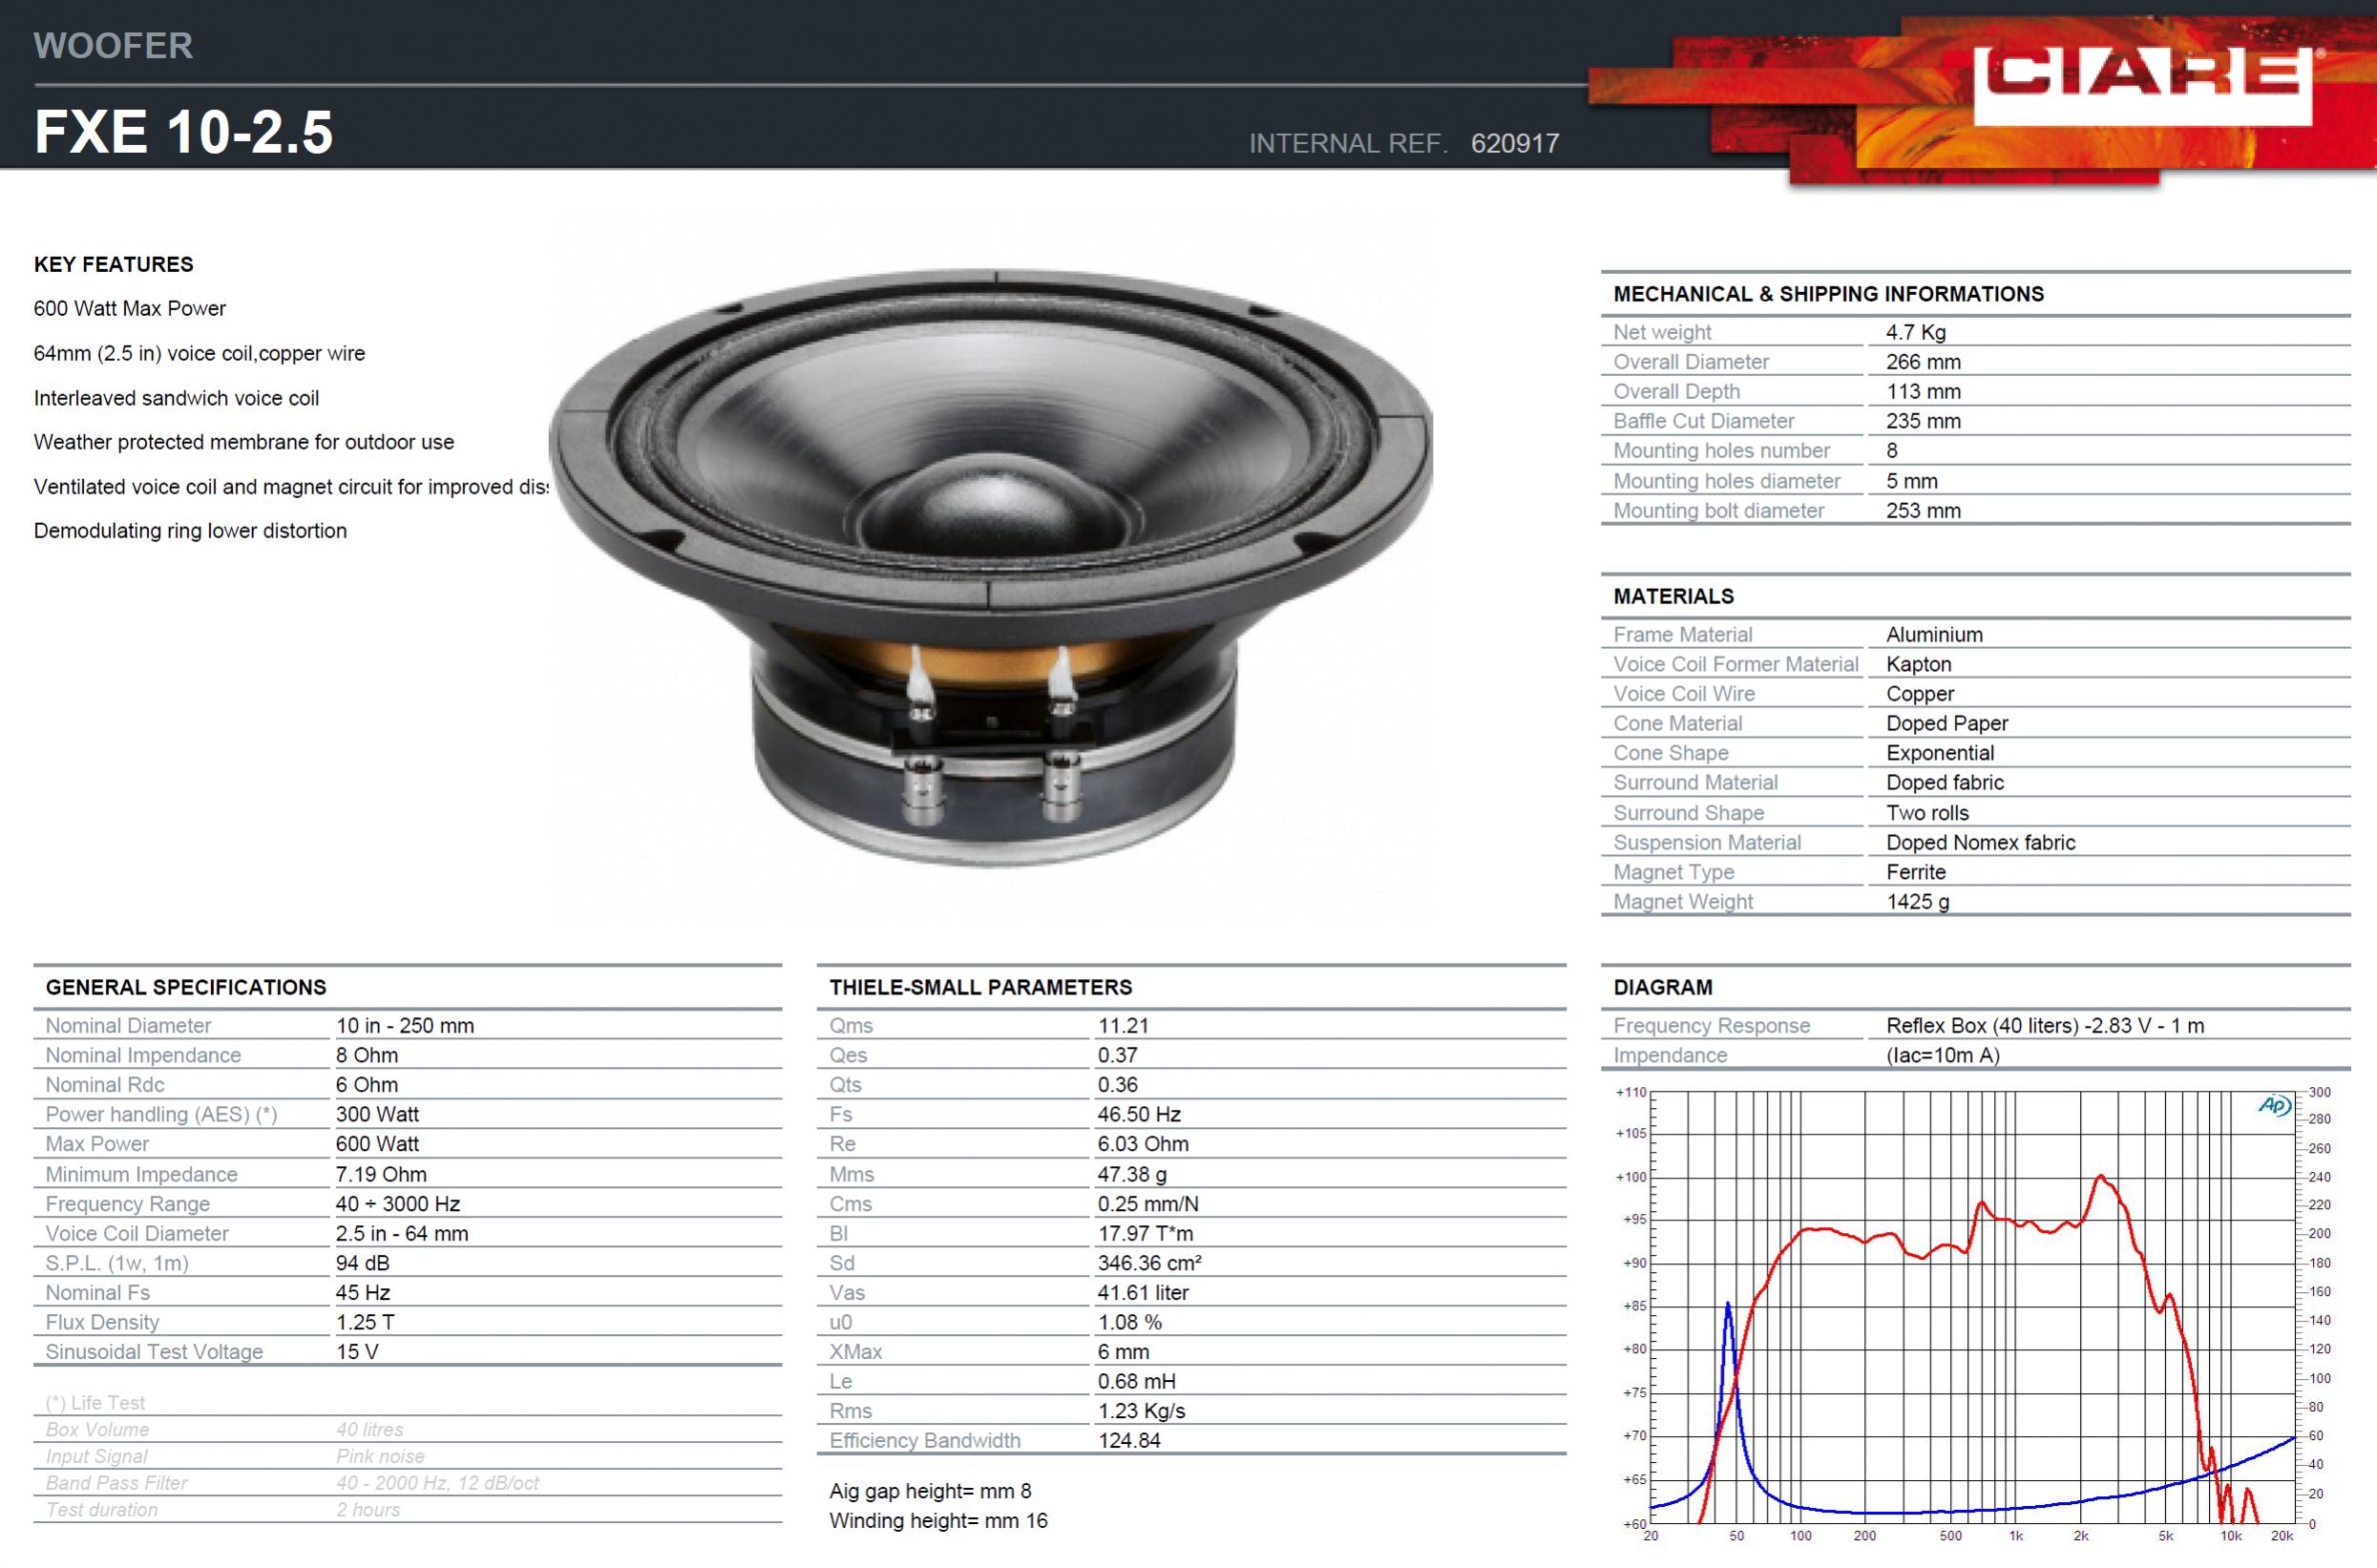Image resolution: width=2377 pixels, height=1568 pixels.
Task: Click the (*) Life Test footnote
Action: [95, 1403]
